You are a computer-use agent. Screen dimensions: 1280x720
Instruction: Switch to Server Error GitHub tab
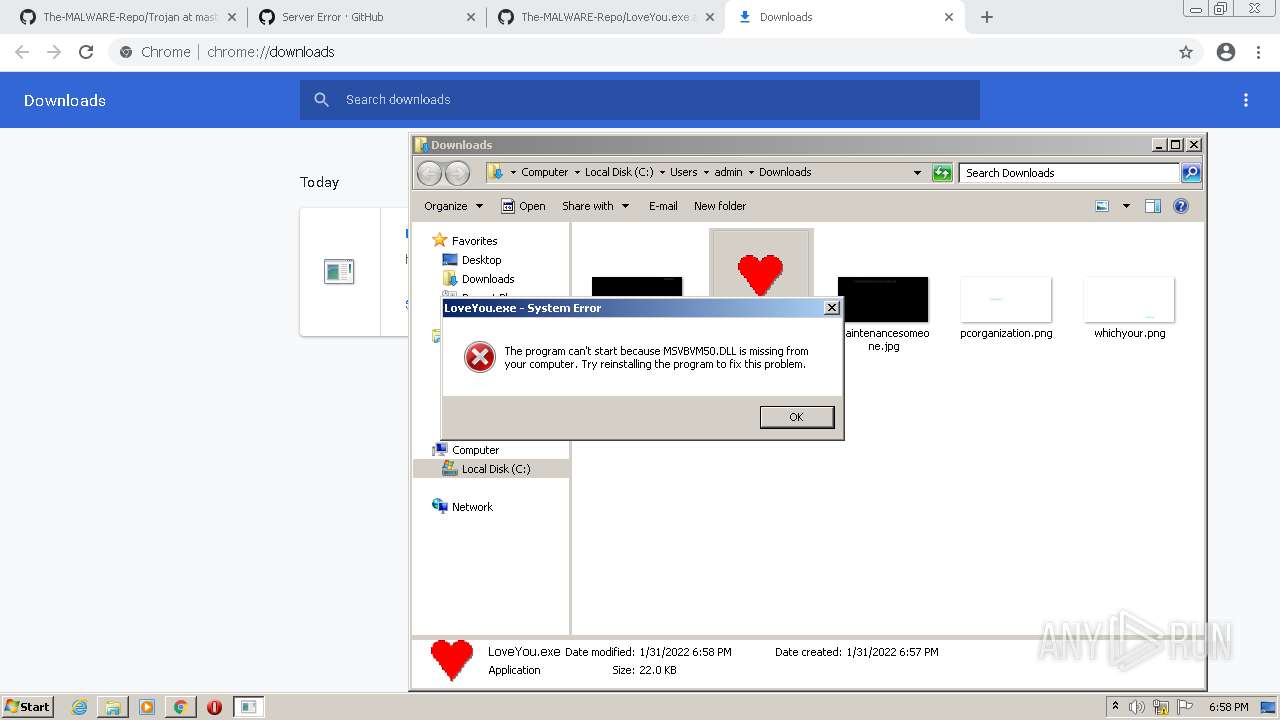[364, 17]
